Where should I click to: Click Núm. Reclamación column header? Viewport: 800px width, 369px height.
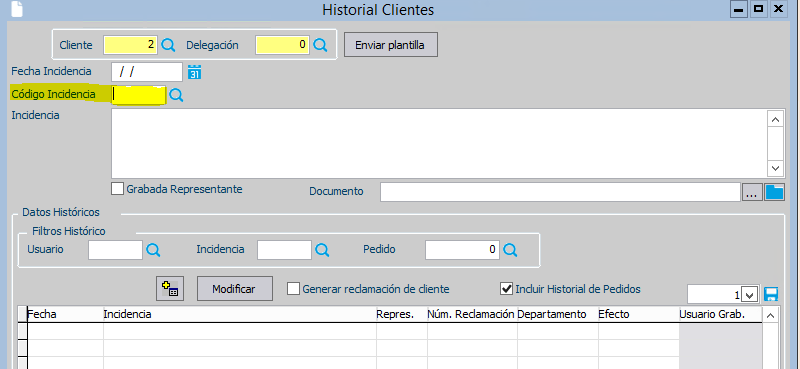pyautogui.click(x=472, y=314)
